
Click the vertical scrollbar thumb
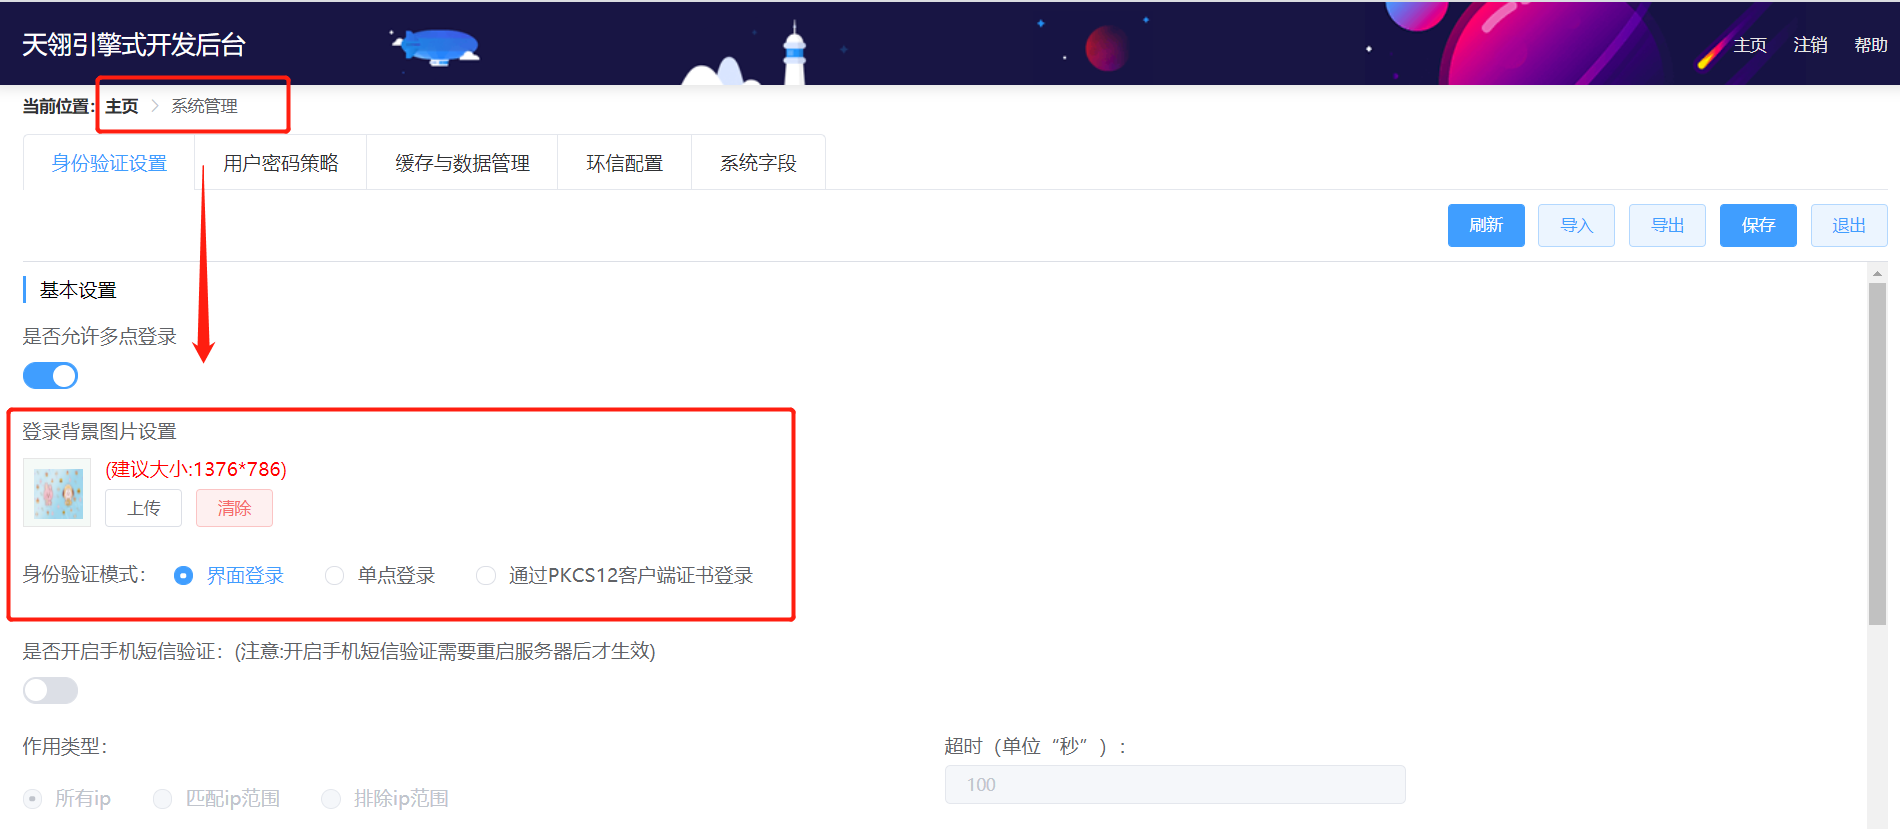pyautogui.click(x=1877, y=454)
